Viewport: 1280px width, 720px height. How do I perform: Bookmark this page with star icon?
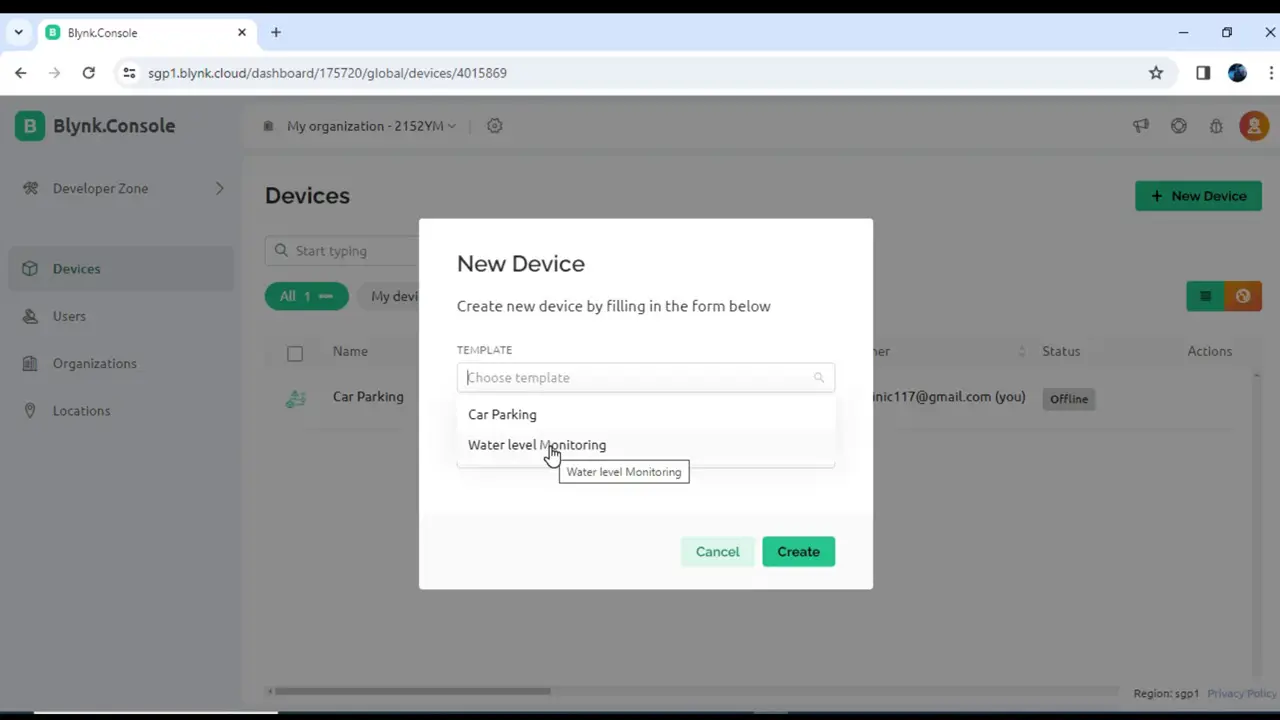click(x=1156, y=73)
